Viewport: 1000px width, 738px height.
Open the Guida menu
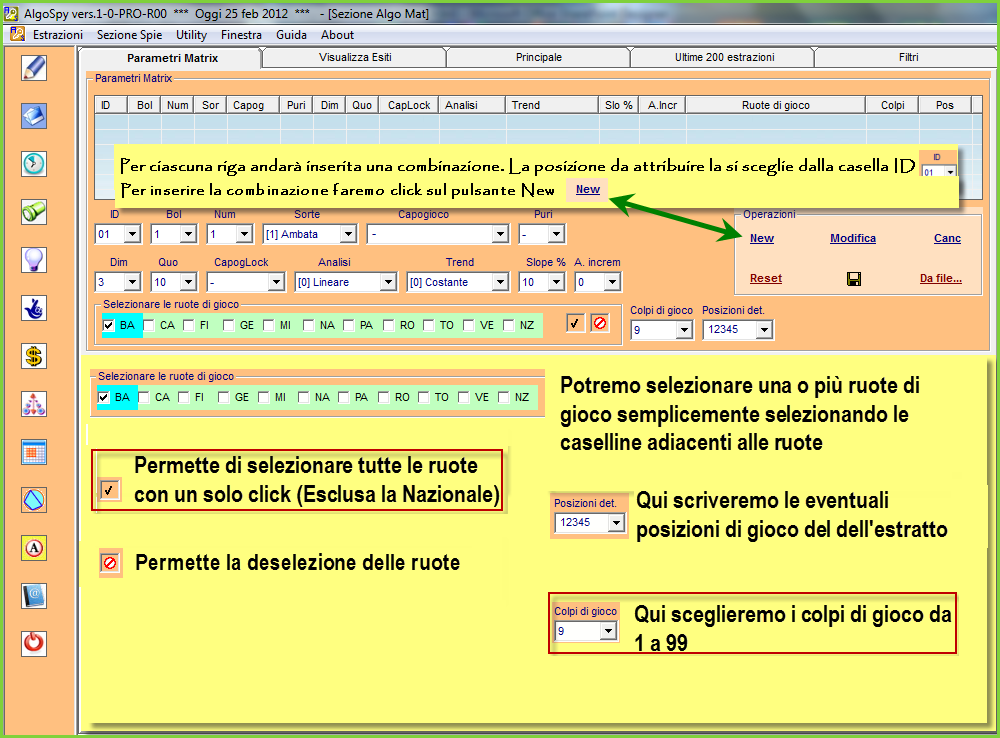click(x=291, y=34)
